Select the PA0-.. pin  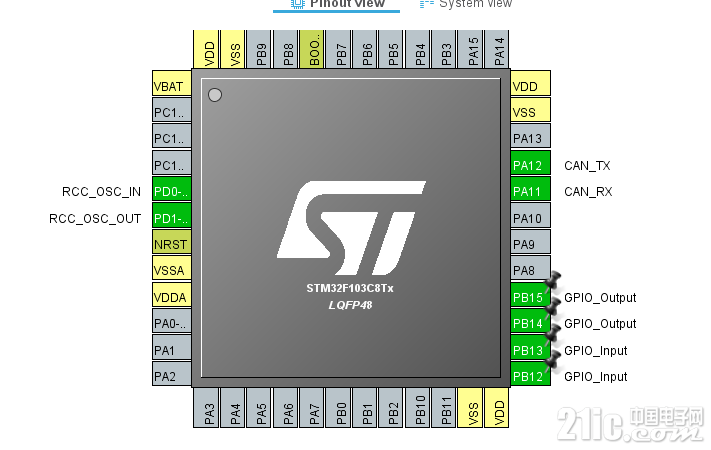(171, 321)
